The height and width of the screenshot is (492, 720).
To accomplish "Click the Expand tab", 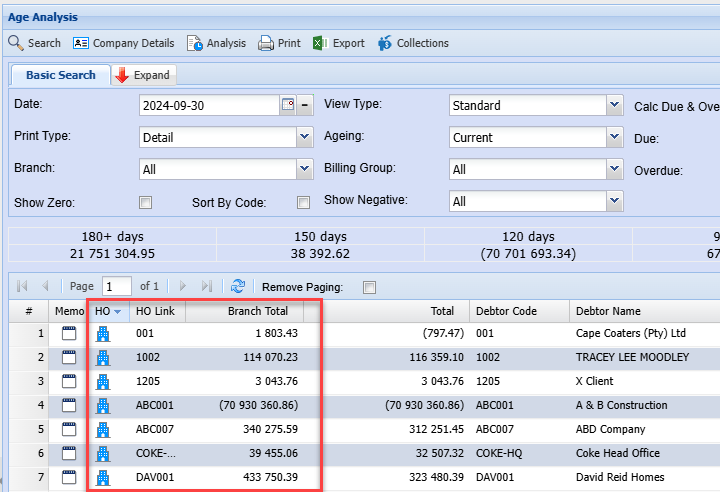I will [142, 75].
